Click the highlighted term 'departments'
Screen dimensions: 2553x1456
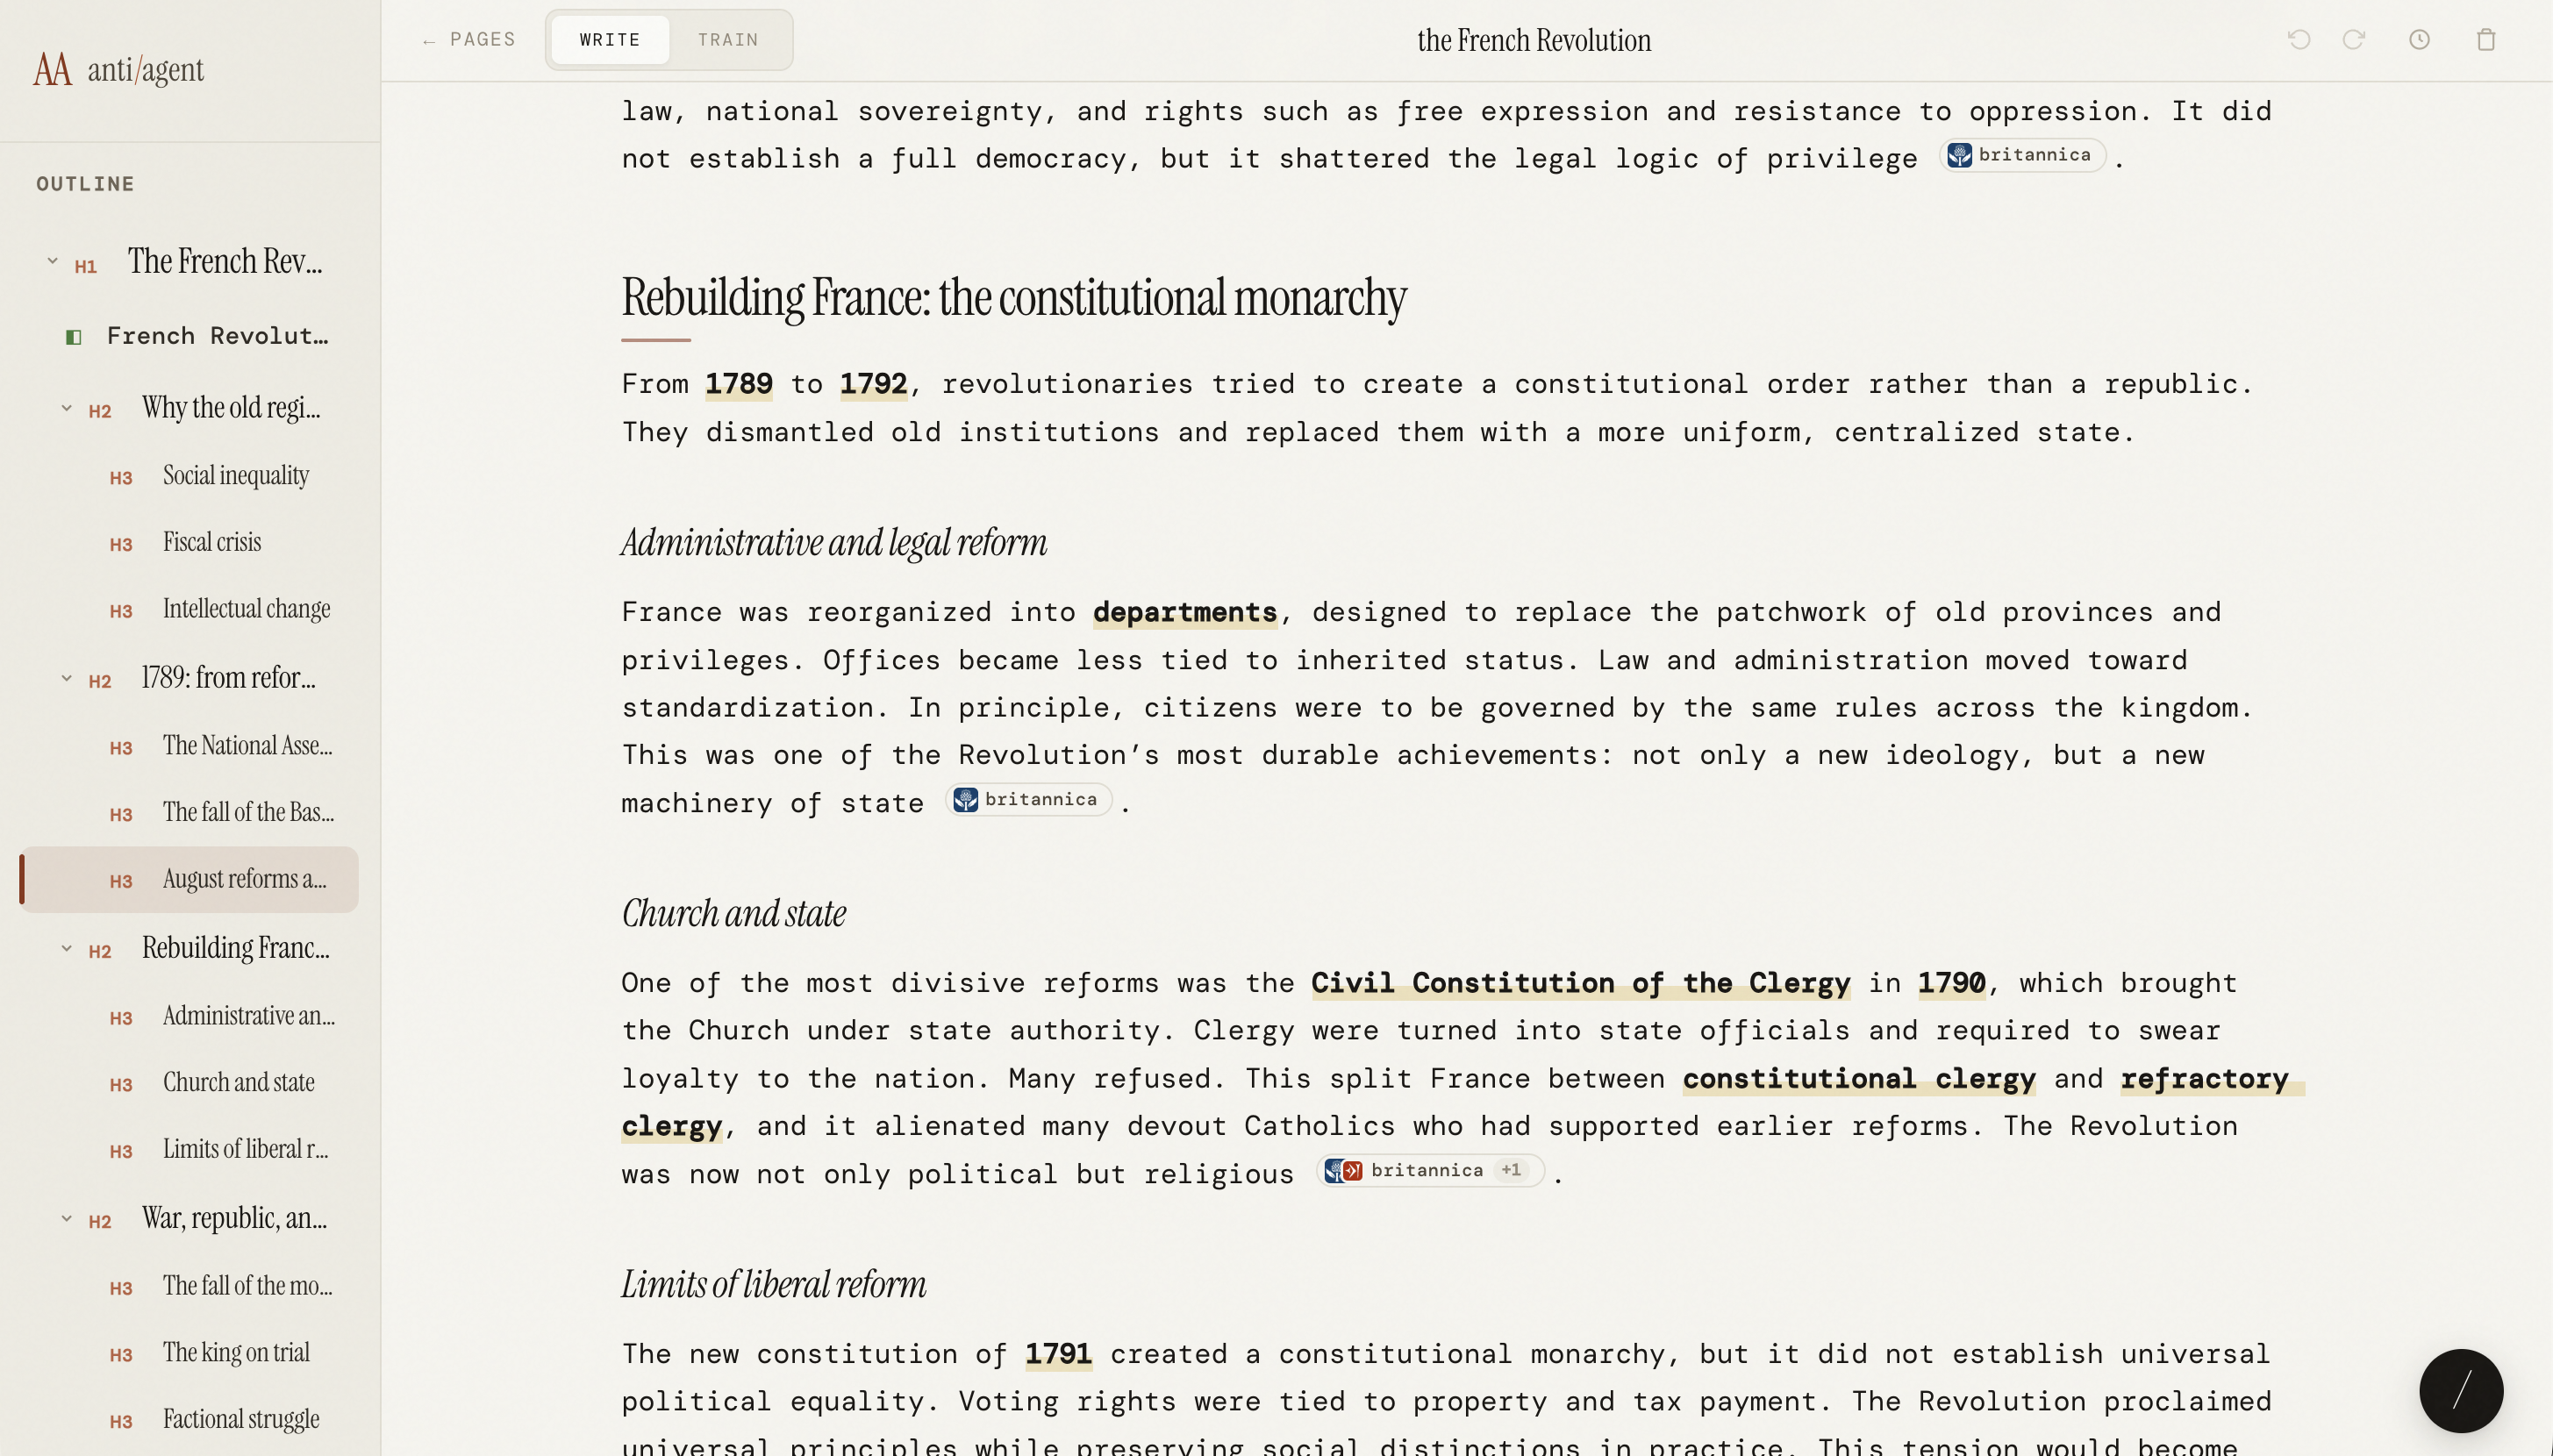(1185, 612)
